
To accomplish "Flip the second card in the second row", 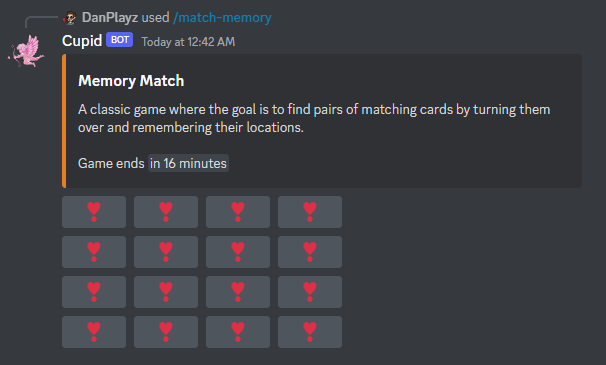I will (166, 252).
